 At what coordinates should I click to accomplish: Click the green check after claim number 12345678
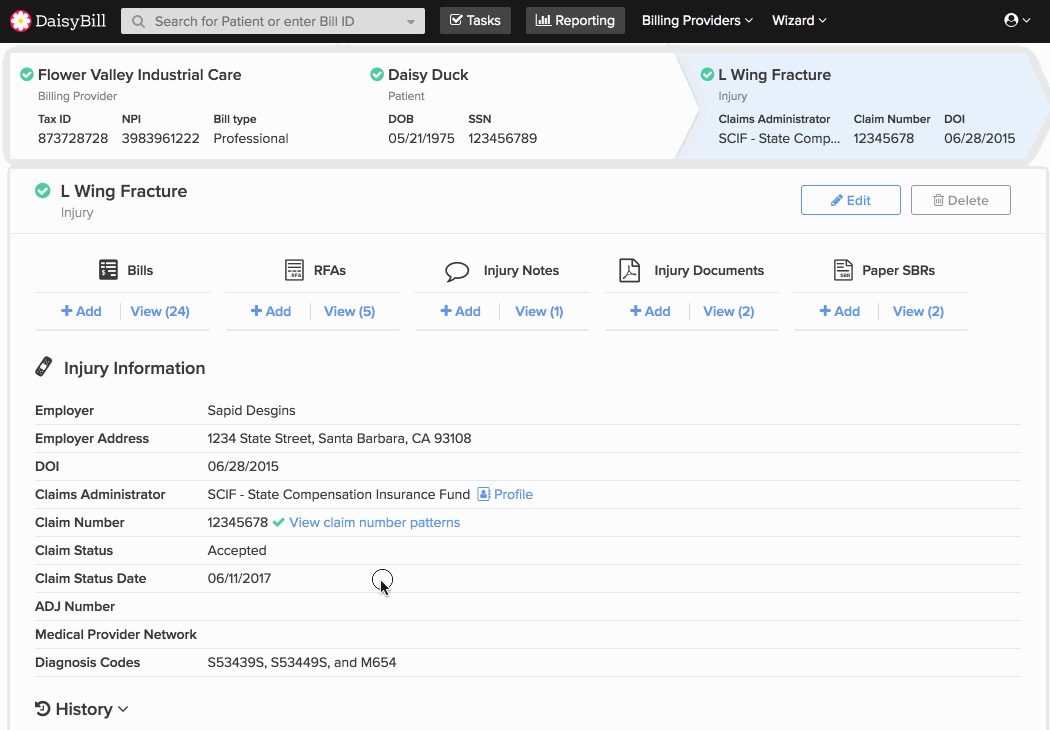tap(279, 522)
